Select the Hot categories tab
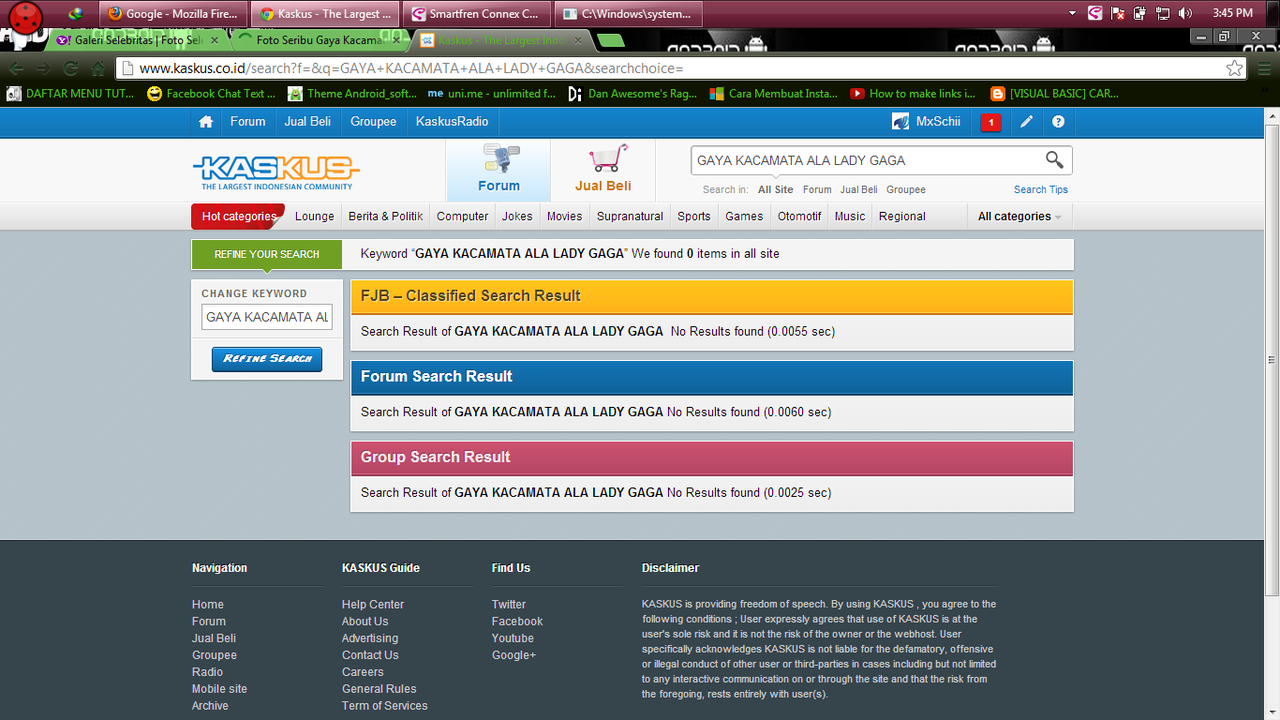This screenshot has width=1280, height=720. [x=238, y=216]
